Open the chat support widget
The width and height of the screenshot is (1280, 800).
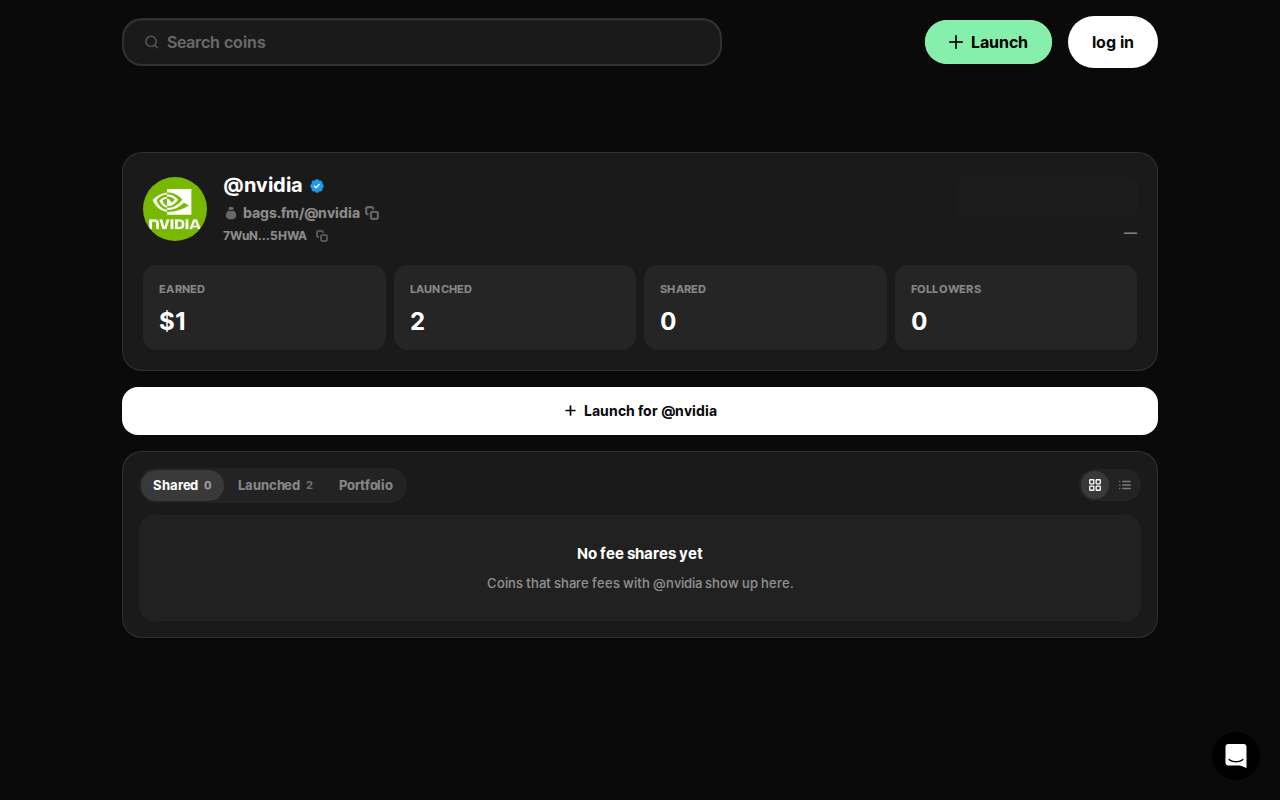1236,756
